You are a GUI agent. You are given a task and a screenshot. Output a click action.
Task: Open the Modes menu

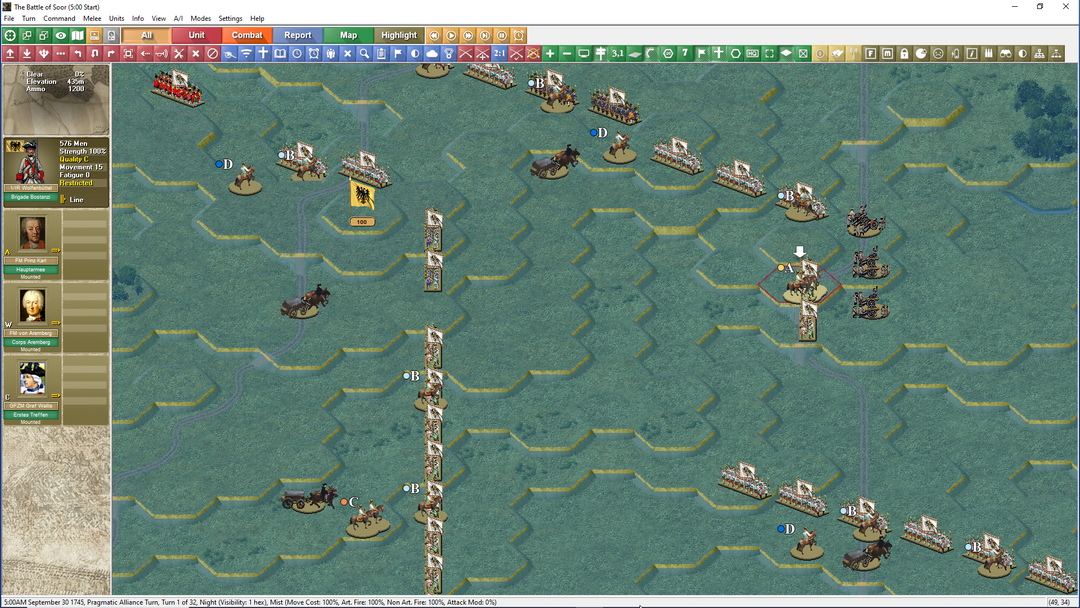(200, 19)
